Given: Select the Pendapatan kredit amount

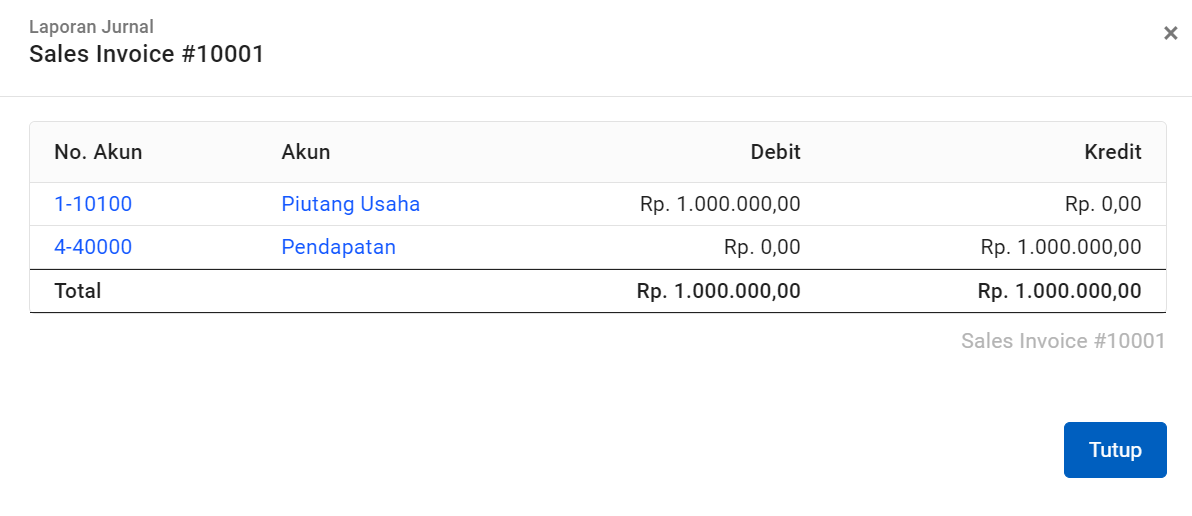Looking at the screenshot, I should click(x=1061, y=247).
